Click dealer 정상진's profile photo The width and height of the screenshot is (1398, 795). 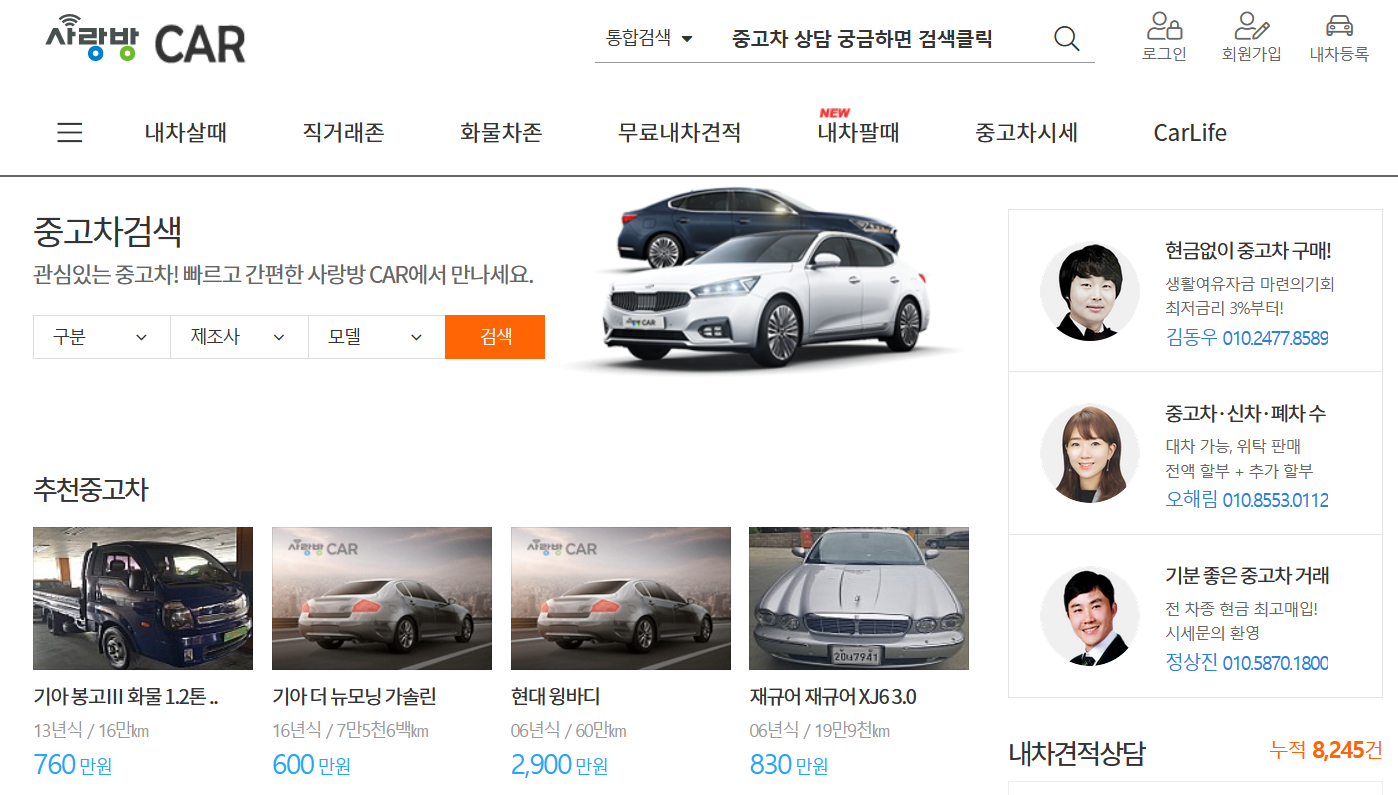[1090, 616]
